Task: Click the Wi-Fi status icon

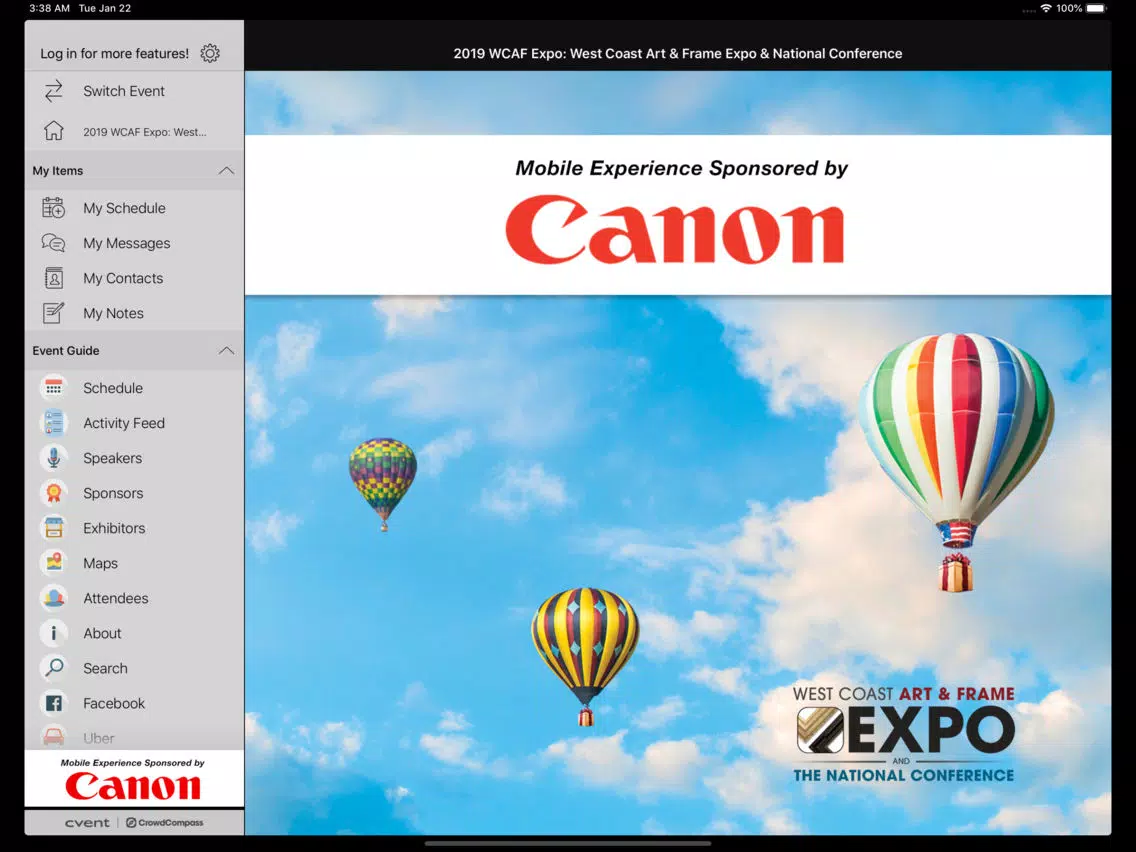Action: [x=1045, y=8]
